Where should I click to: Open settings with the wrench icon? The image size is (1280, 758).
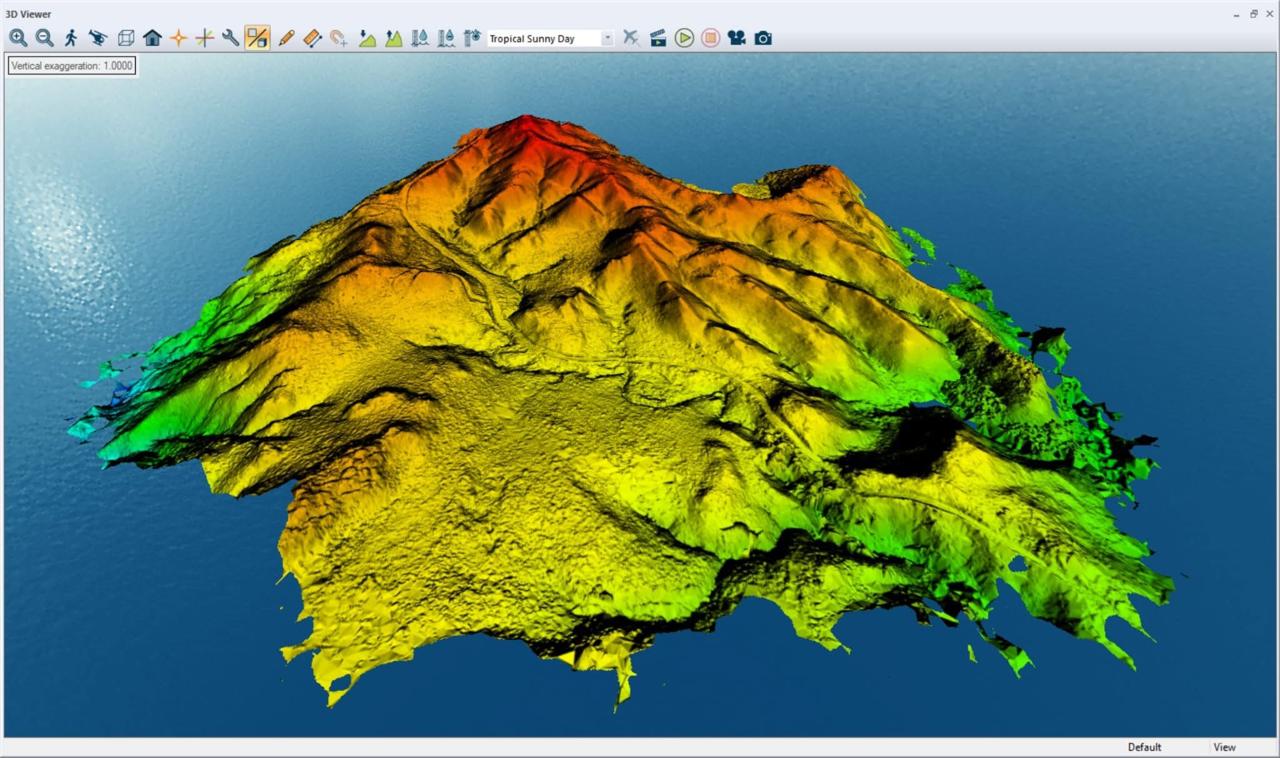pyautogui.click(x=230, y=38)
